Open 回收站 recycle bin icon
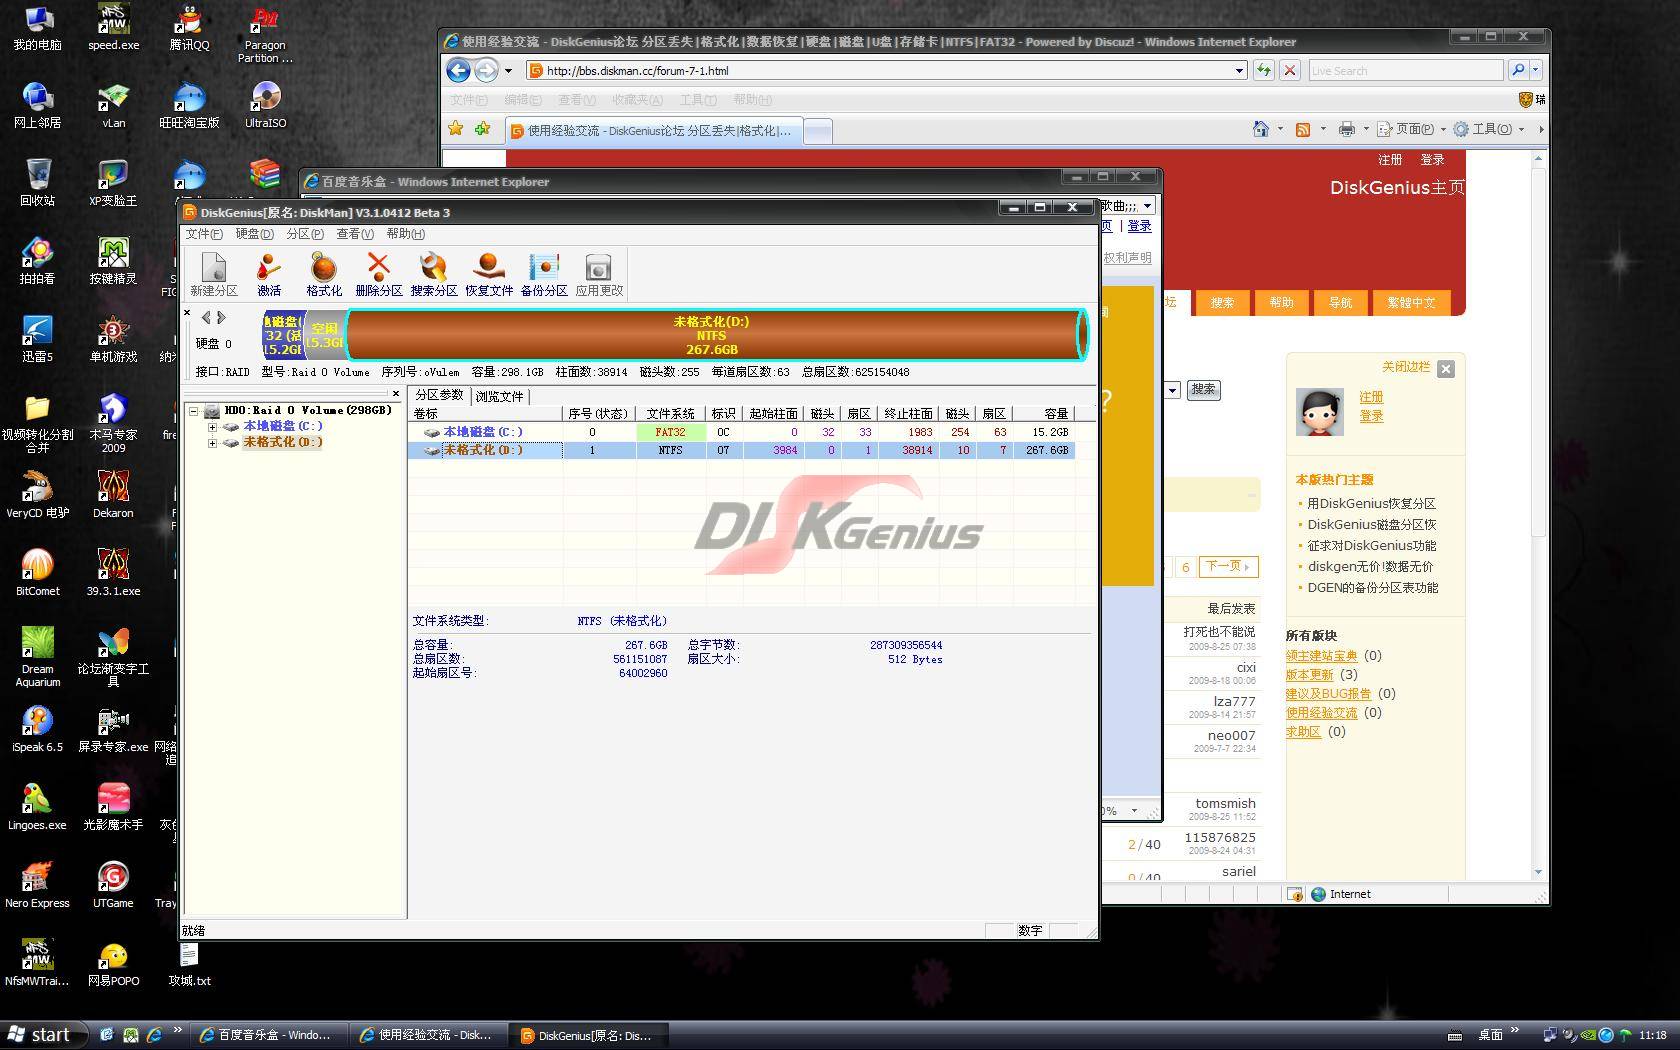Screen dimensions: 1680x1050 (37, 182)
